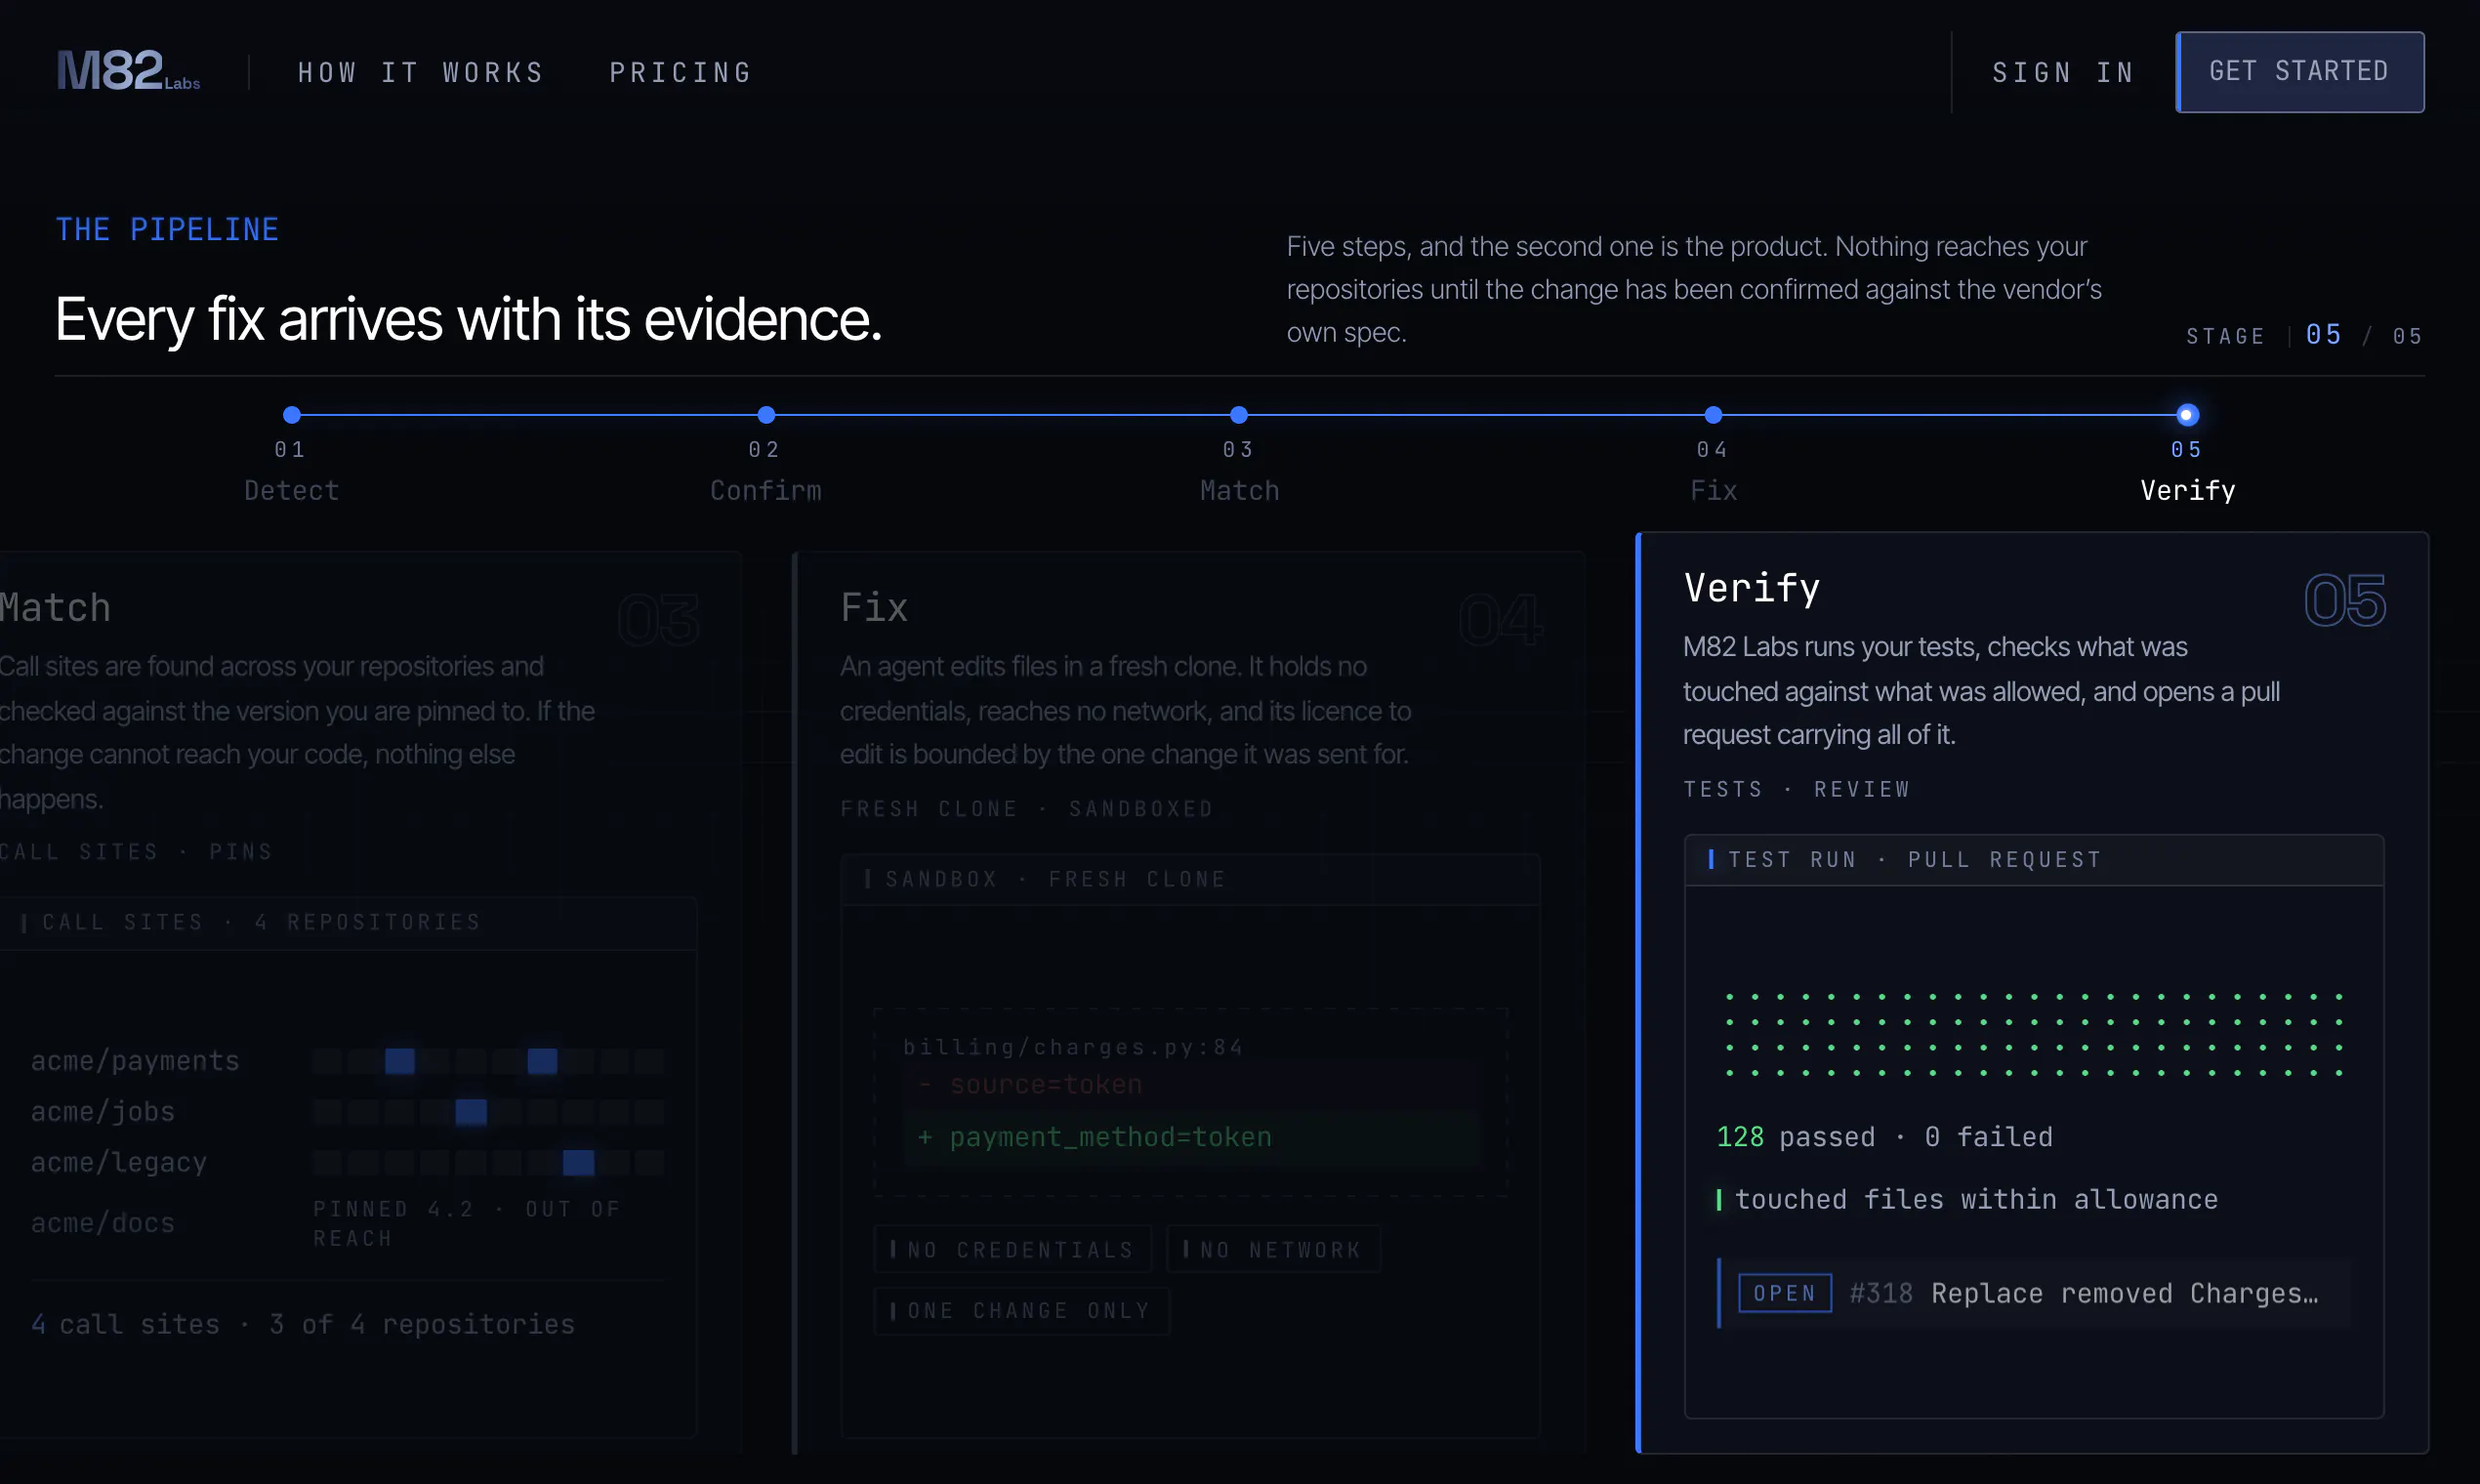Image resolution: width=2480 pixels, height=1484 pixels.
Task: Jump to stage 01 Detect marker
Action: point(292,414)
